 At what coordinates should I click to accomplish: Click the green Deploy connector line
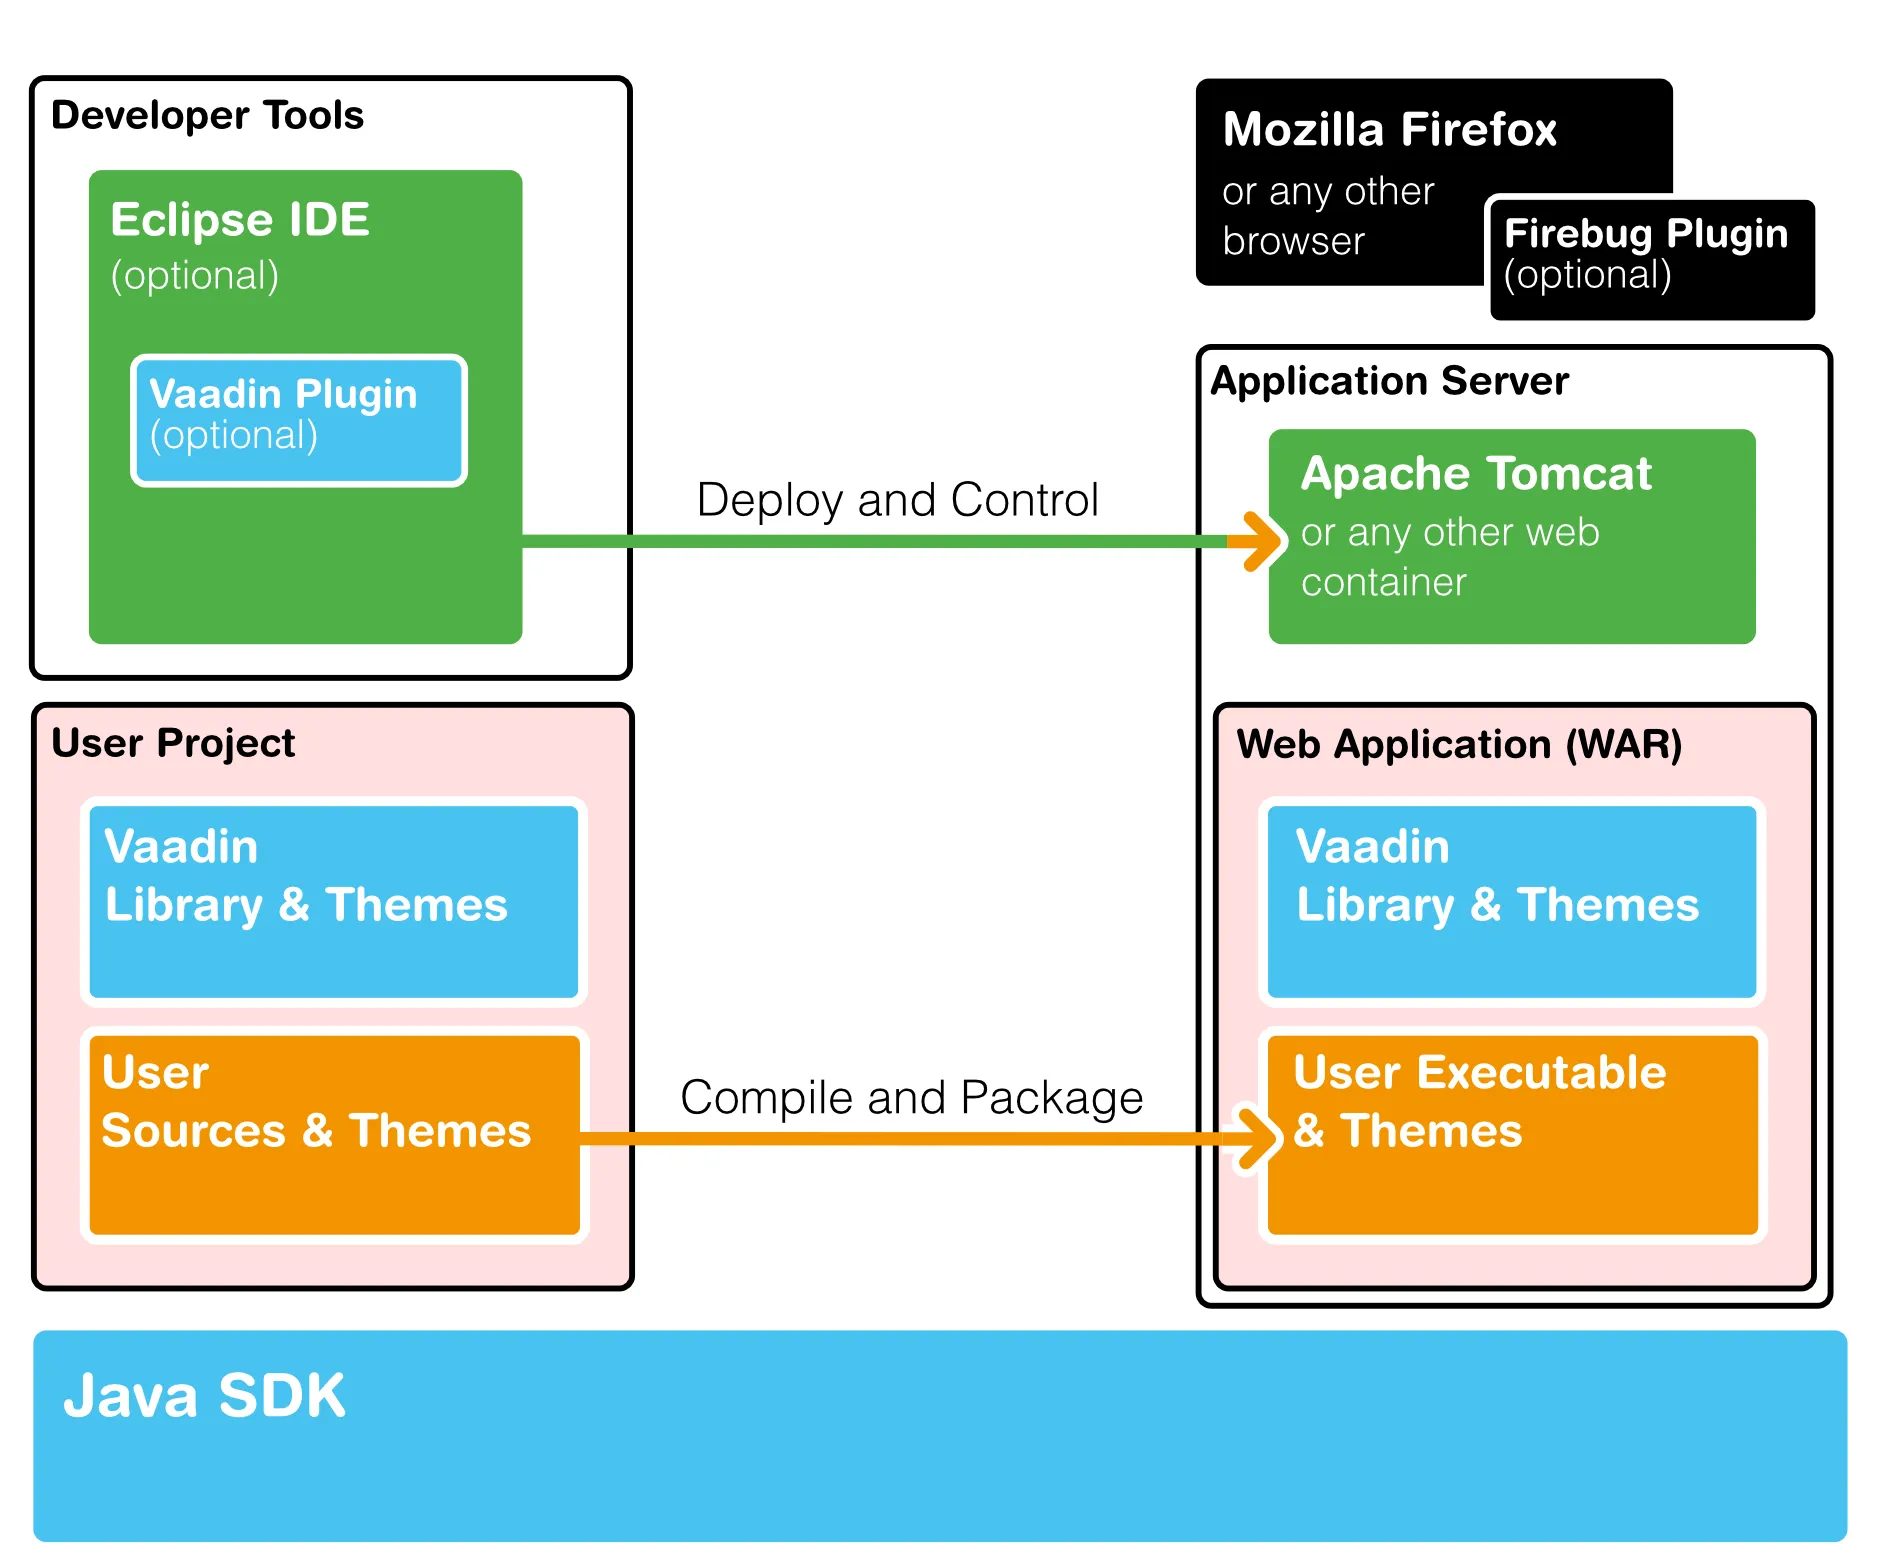[x=870, y=541]
